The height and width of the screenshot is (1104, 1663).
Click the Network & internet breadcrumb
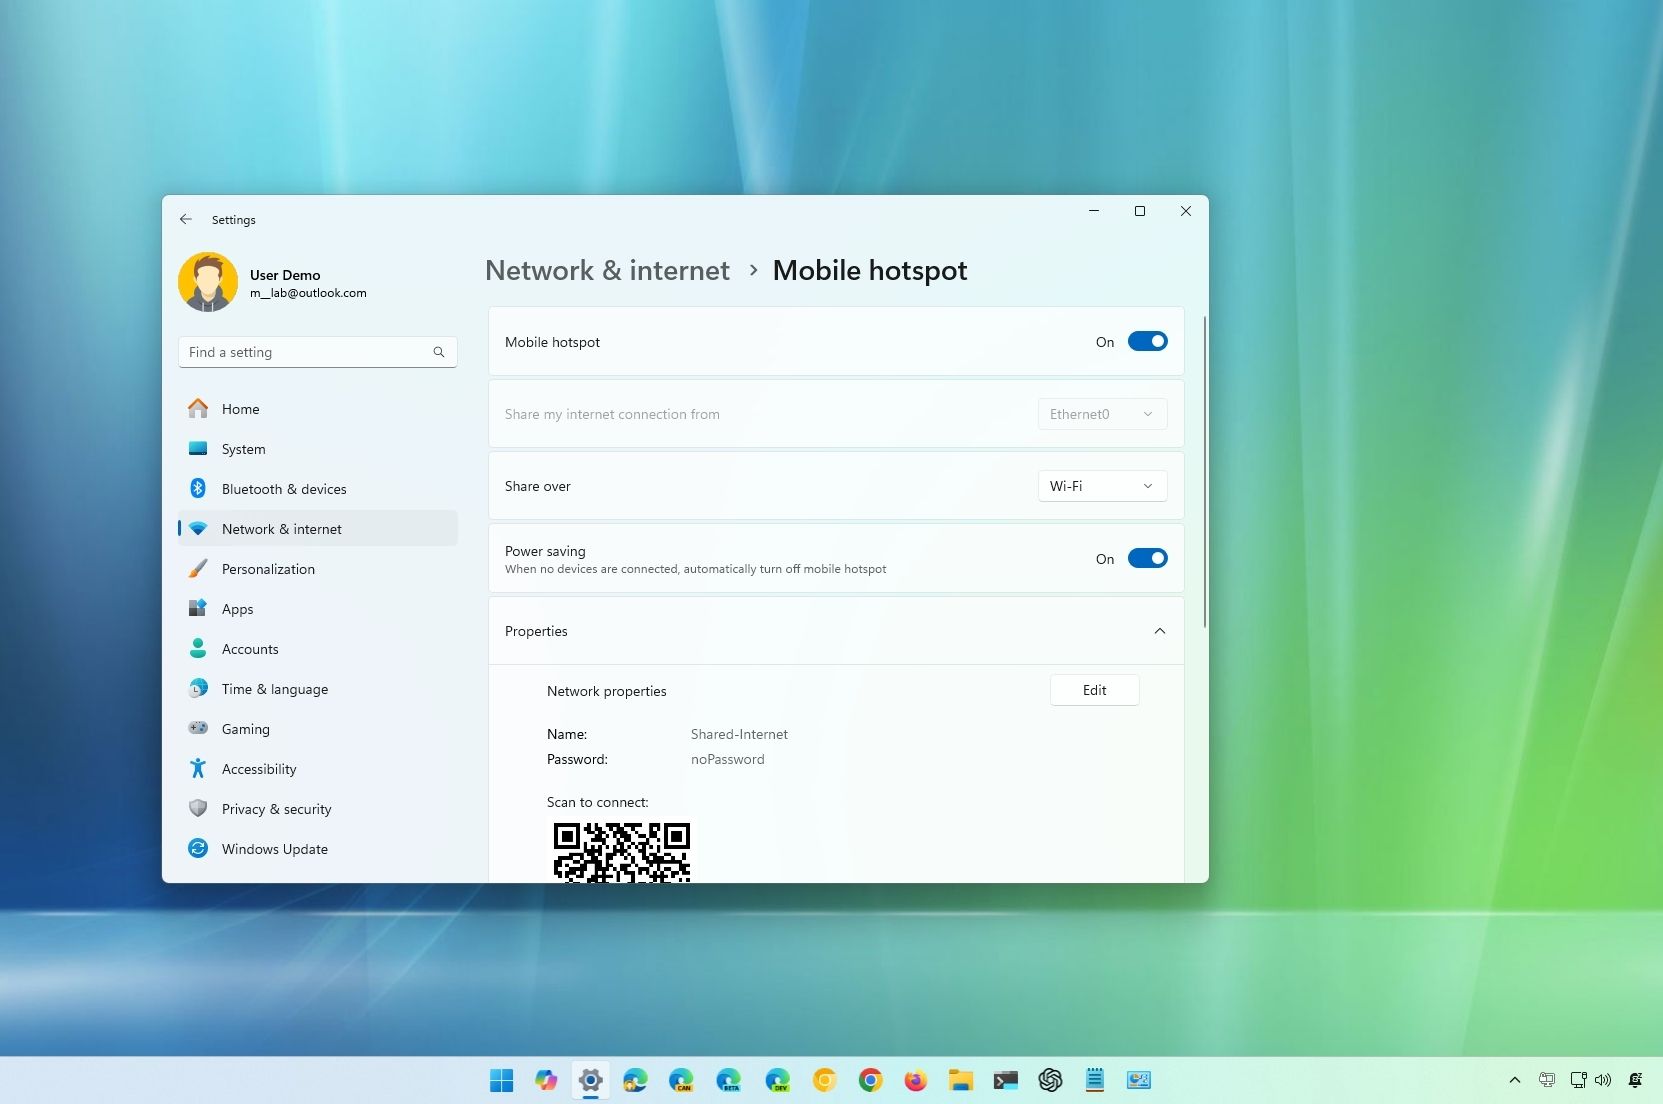(x=607, y=270)
